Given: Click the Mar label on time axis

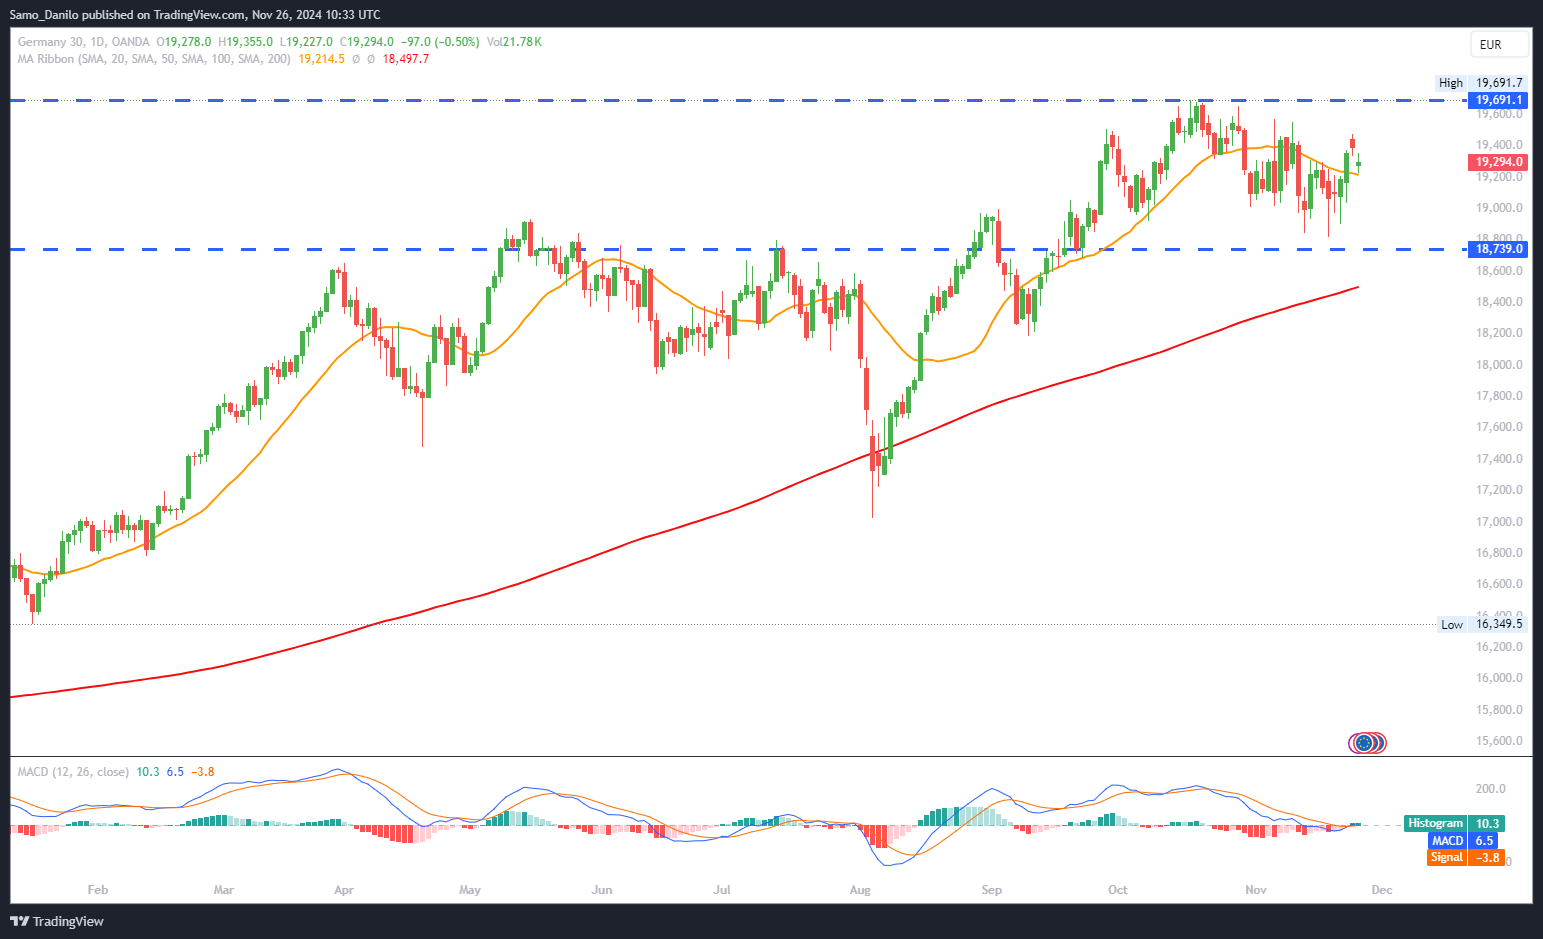Looking at the screenshot, I should pyautogui.click(x=224, y=890).
